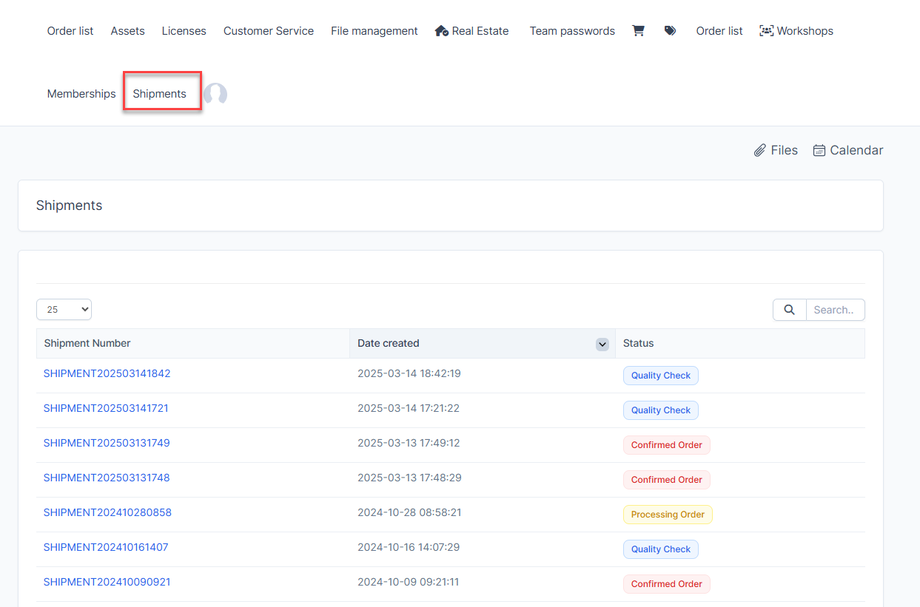Screen dimensions: 920x607
Task: Go to the Memberships menu item
Action: [81, 94]
